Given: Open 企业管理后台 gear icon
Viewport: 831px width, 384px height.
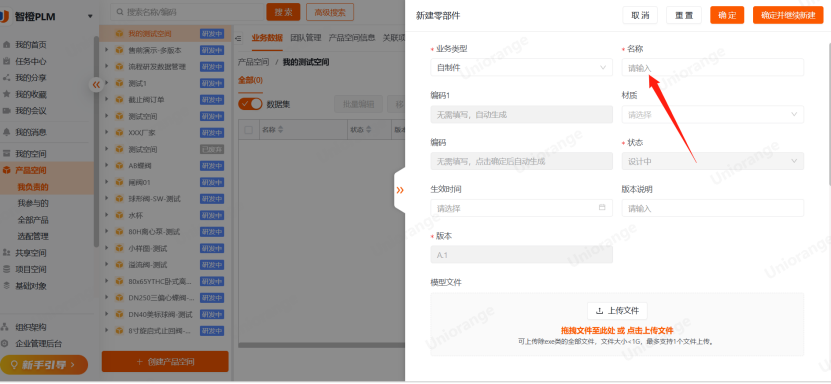Looking at the screenshot, I should click(x=6, y=343).
